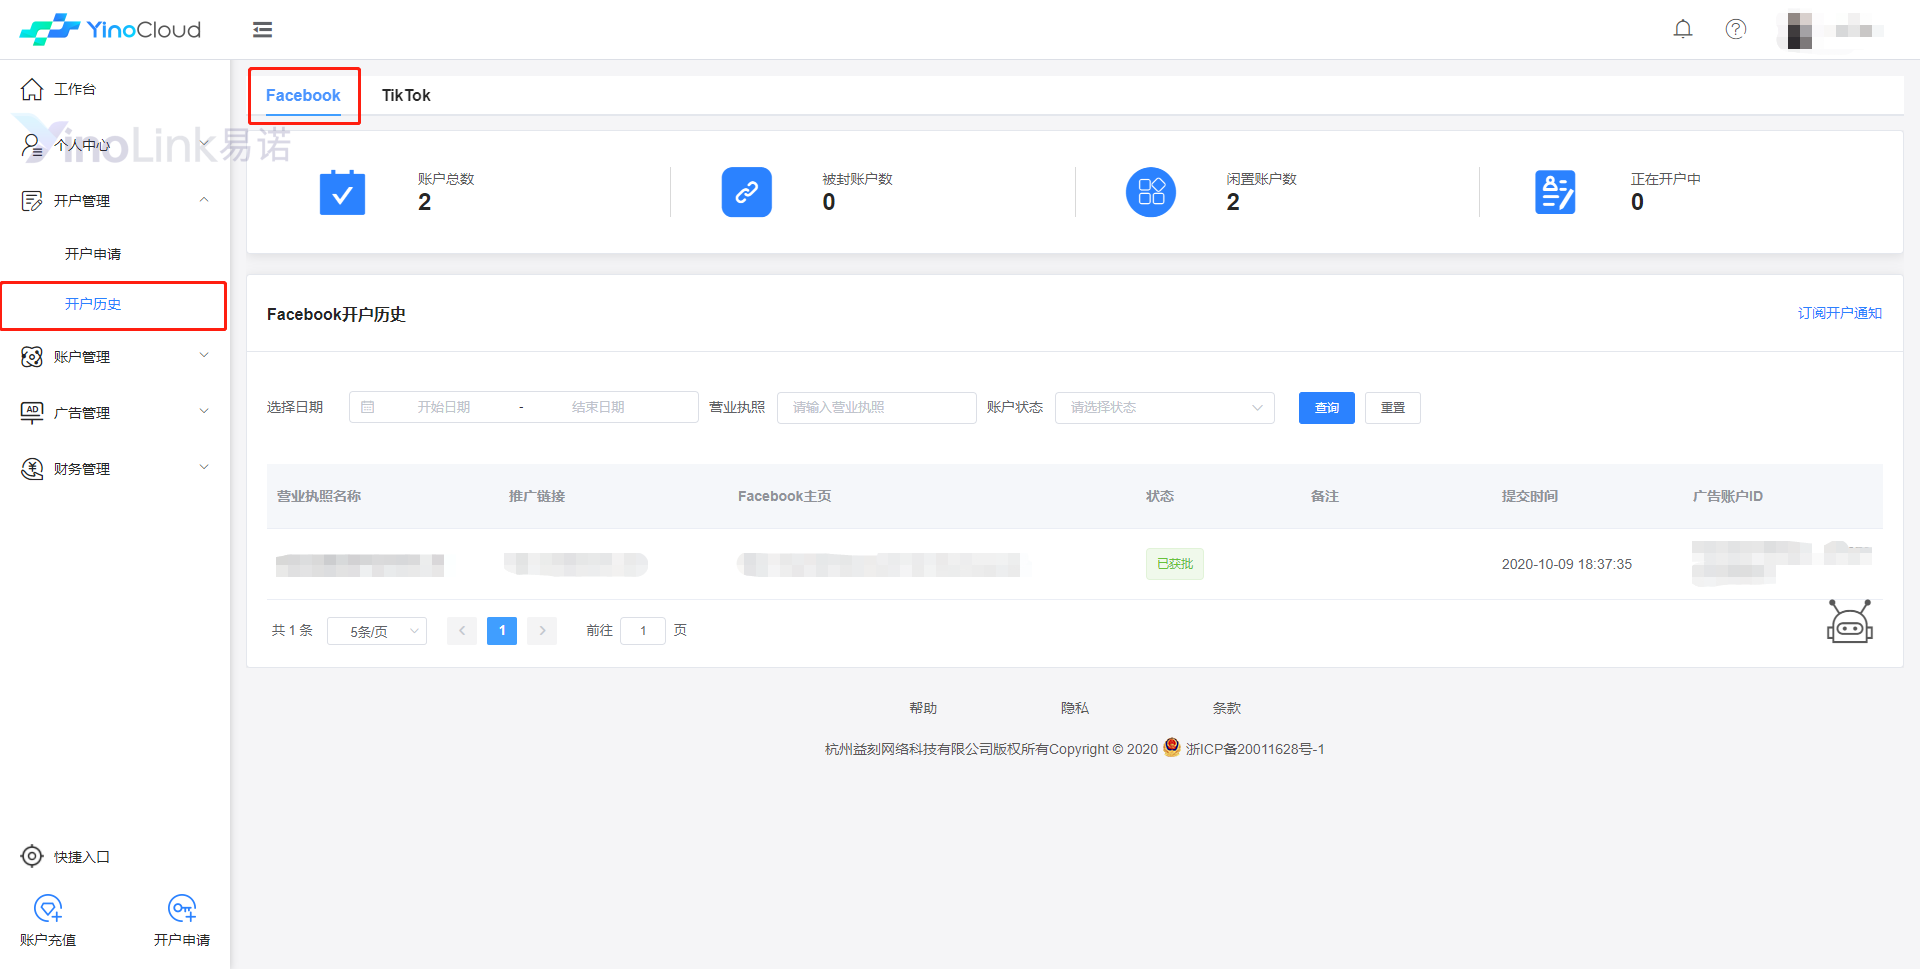Open the robot assistant chat icon
The width and height of the screenshot is (1920, 969).
(x=1850, y=622)
